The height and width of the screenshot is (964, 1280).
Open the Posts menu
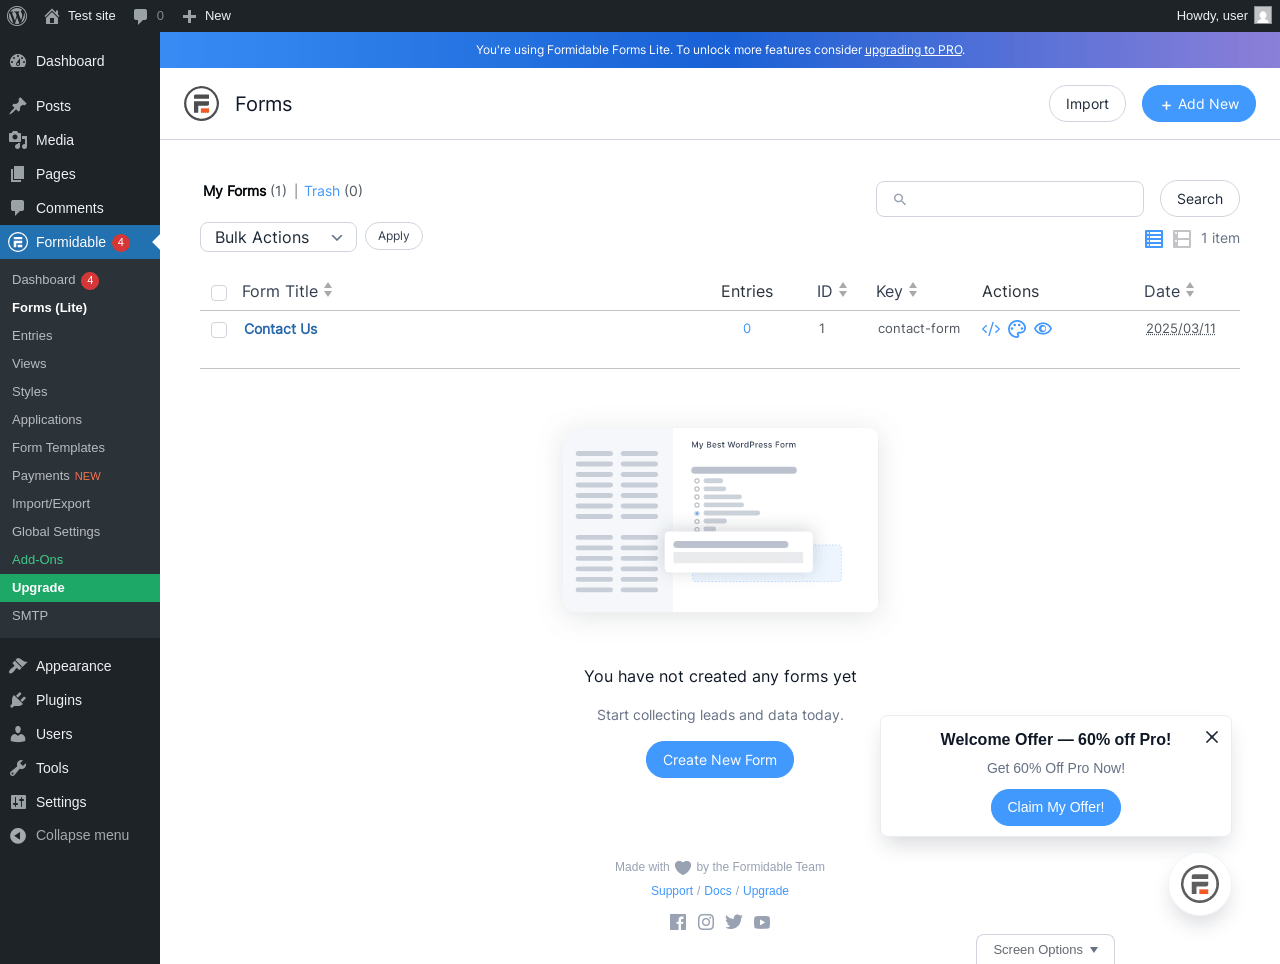tap(80, 106)
